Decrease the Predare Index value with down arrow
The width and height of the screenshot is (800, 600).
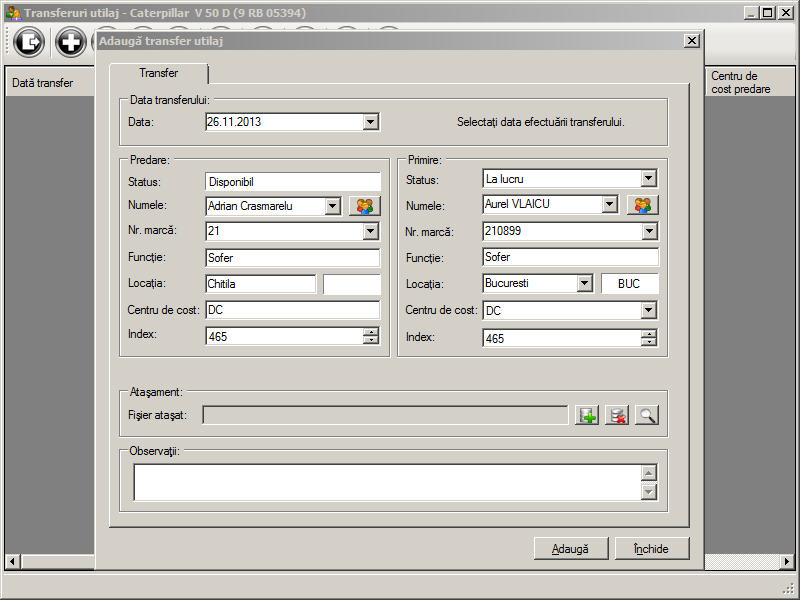coord(371,340)
